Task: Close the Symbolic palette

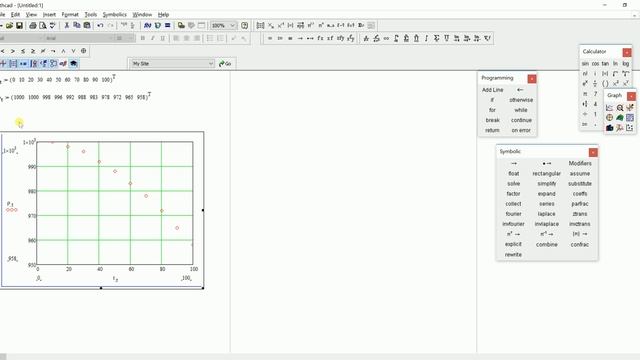Action: pyautogui.click(x=593, y=153)
